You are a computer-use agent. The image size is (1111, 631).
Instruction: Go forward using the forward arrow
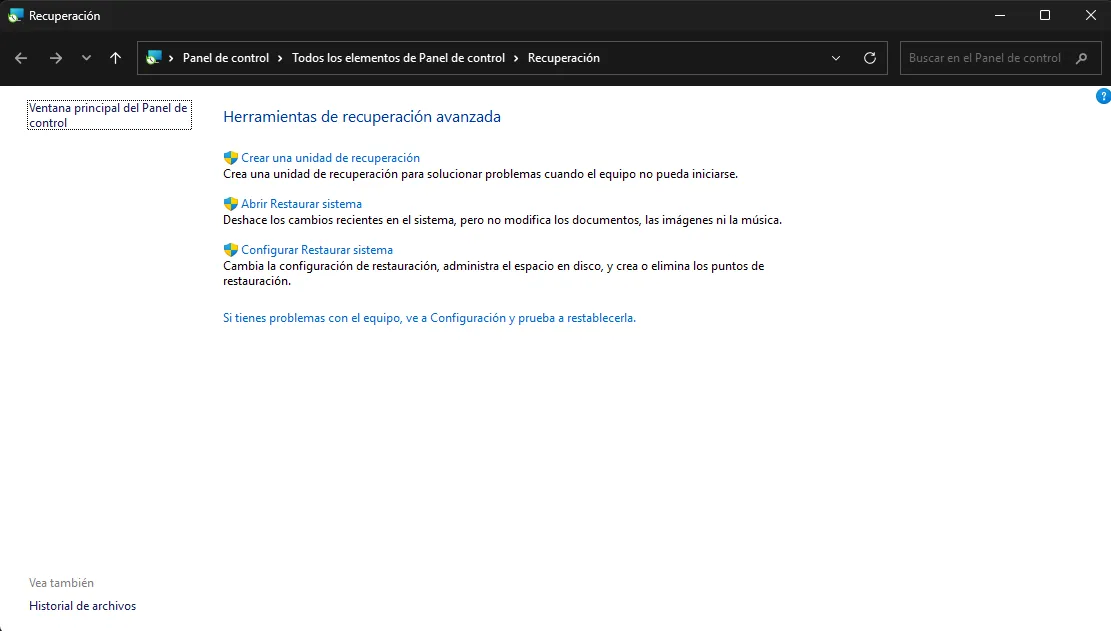tap(55, 58)
